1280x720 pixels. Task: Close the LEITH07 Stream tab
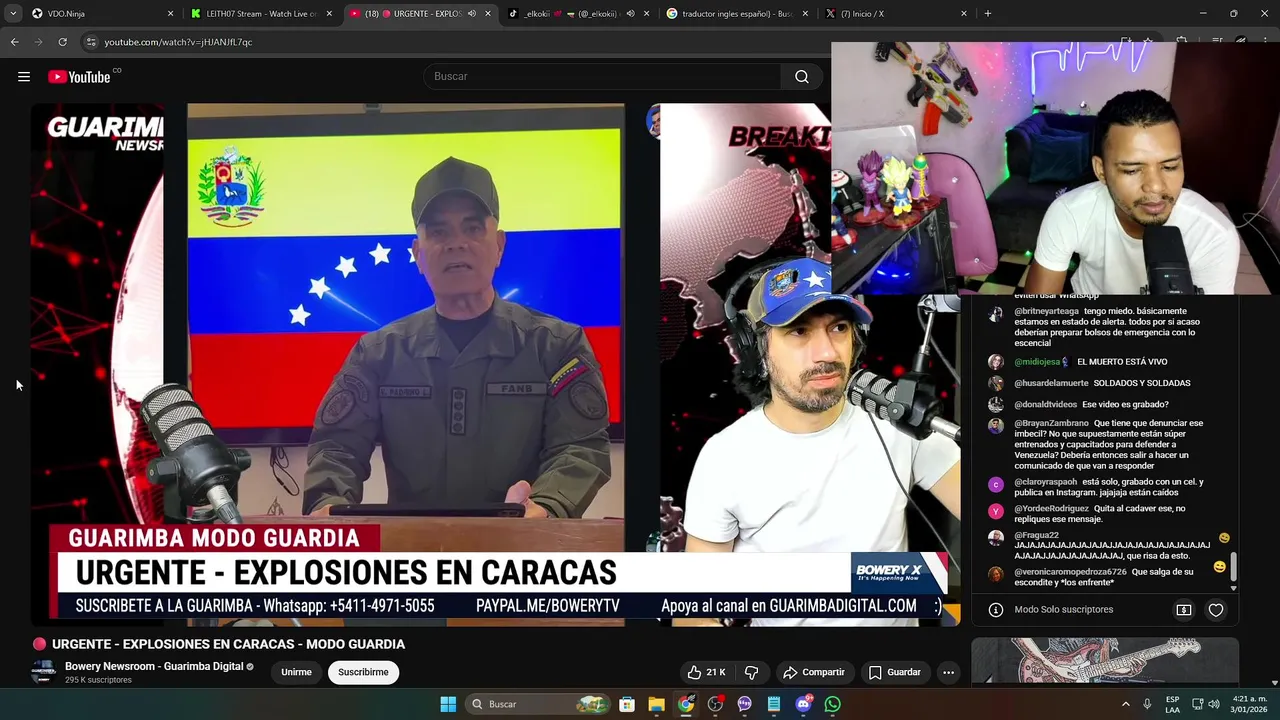coord(329,14)
